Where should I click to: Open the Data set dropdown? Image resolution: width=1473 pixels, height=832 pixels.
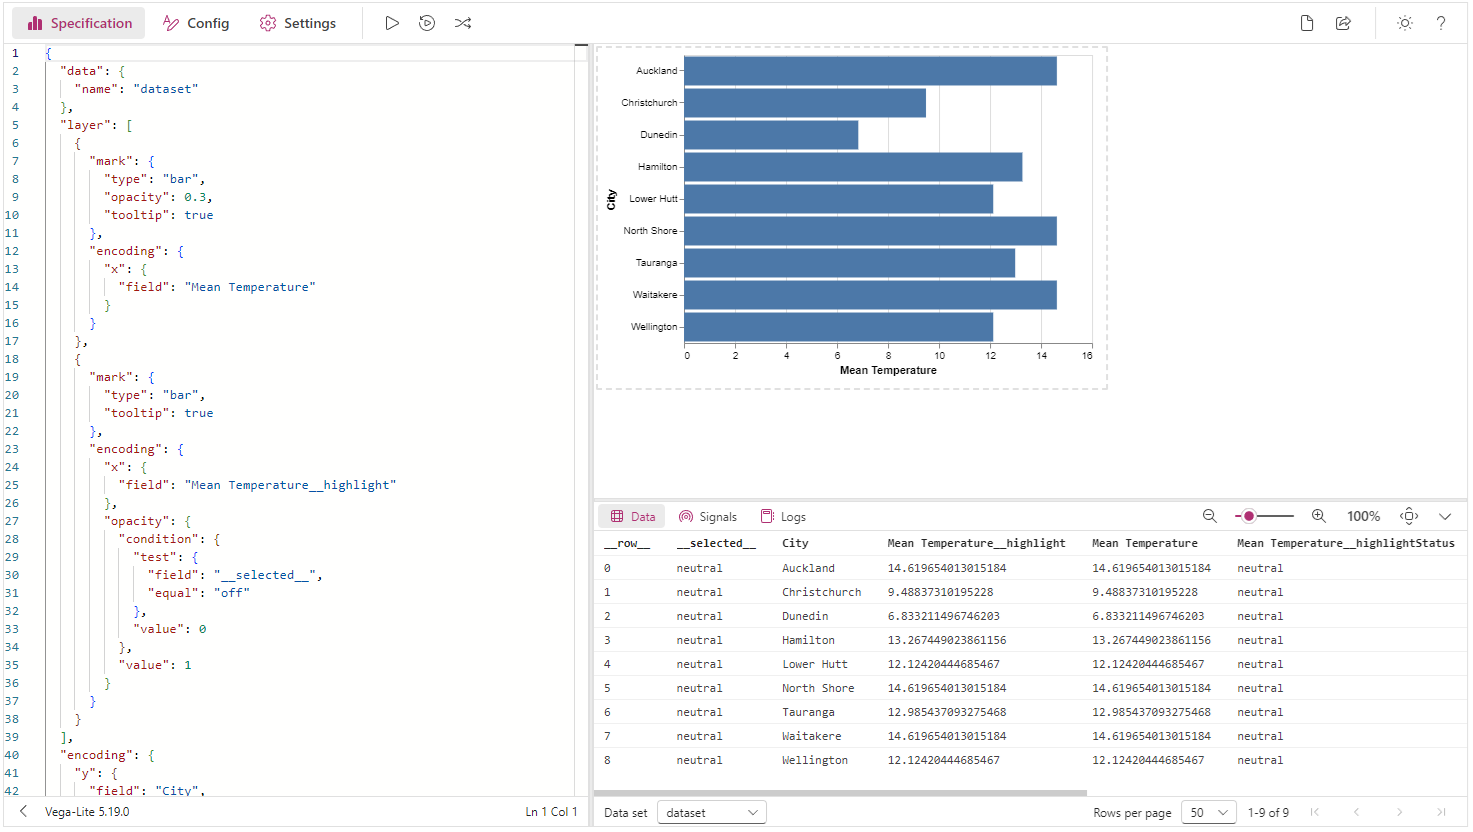[711, 813]
